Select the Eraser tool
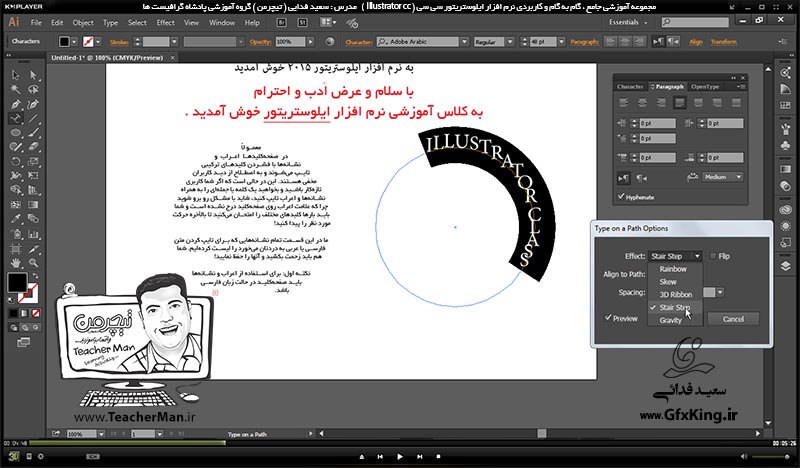Screen dimensions: 800x468 pyautogui.click(x=33, y=147)
